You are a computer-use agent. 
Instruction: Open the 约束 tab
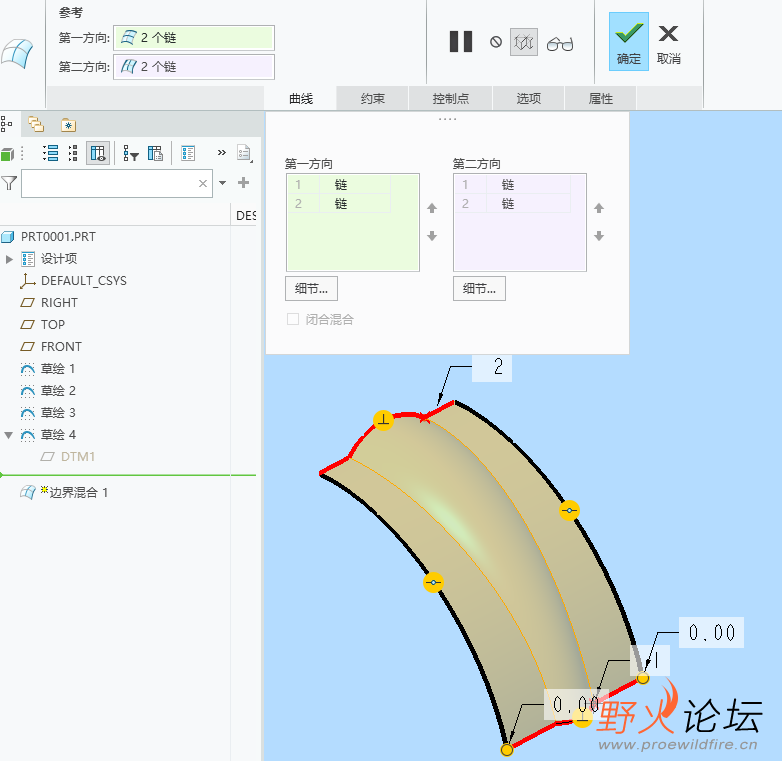click(x=373, y=98)
